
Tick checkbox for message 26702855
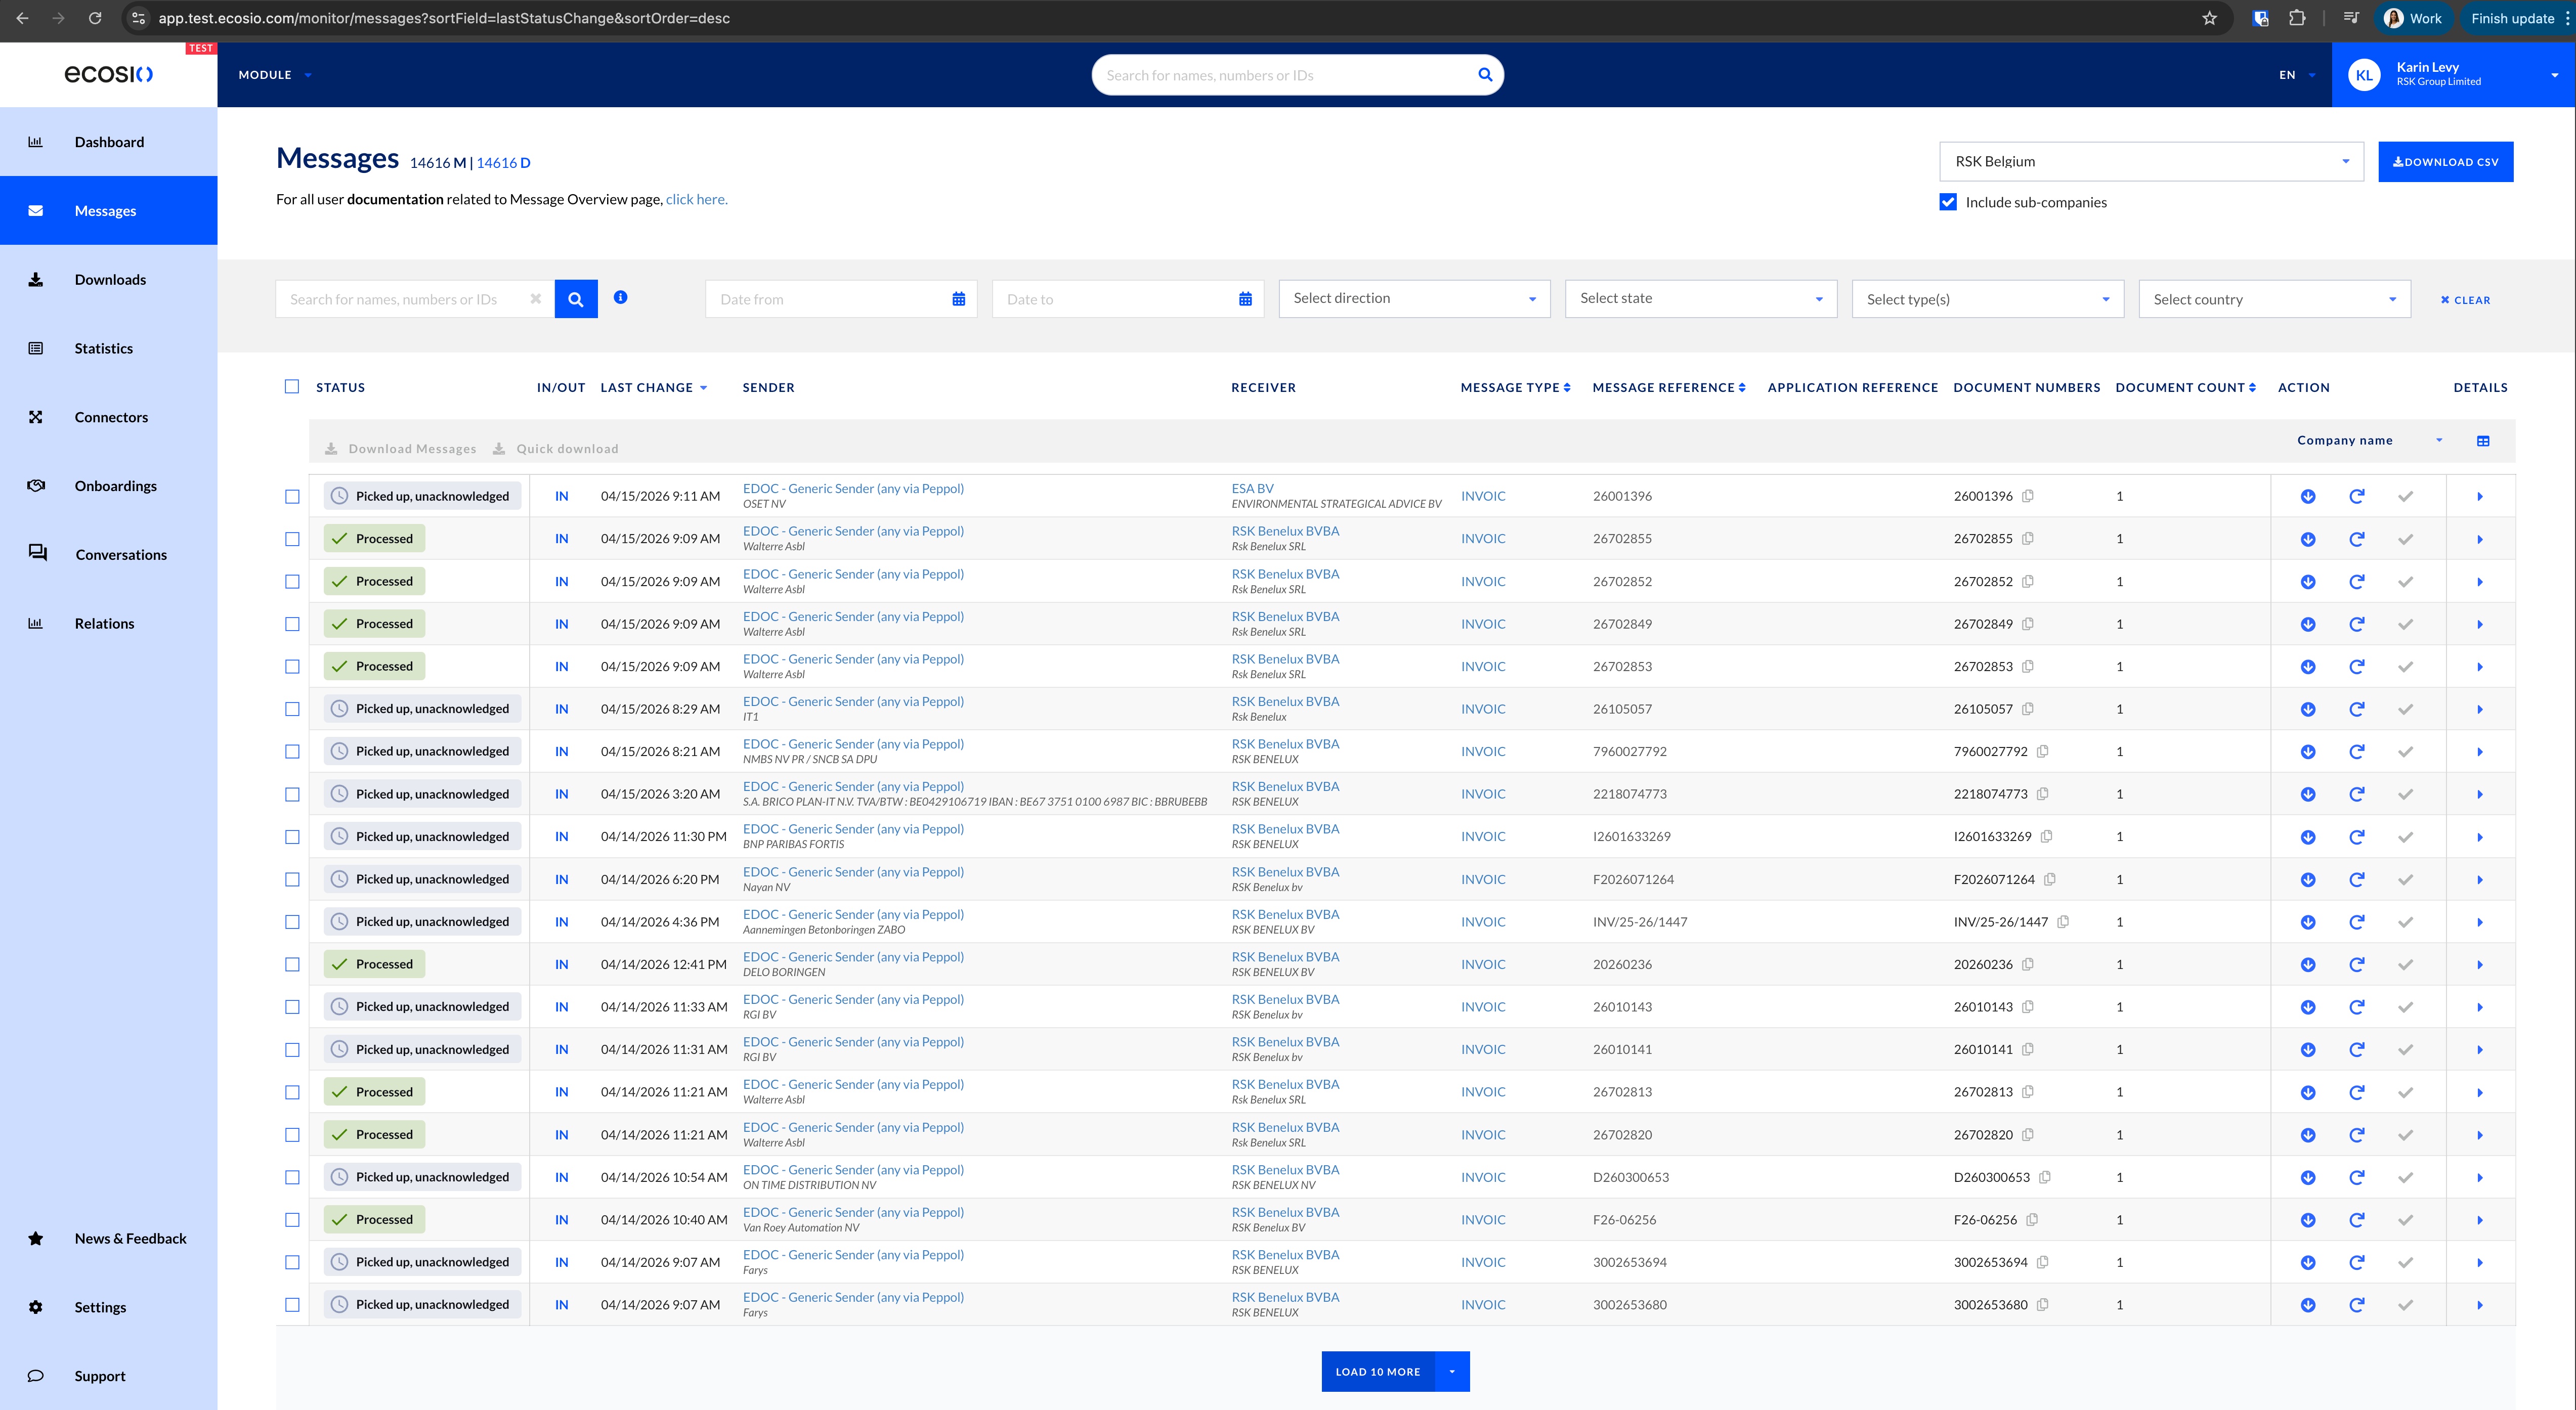pos(292,539)
